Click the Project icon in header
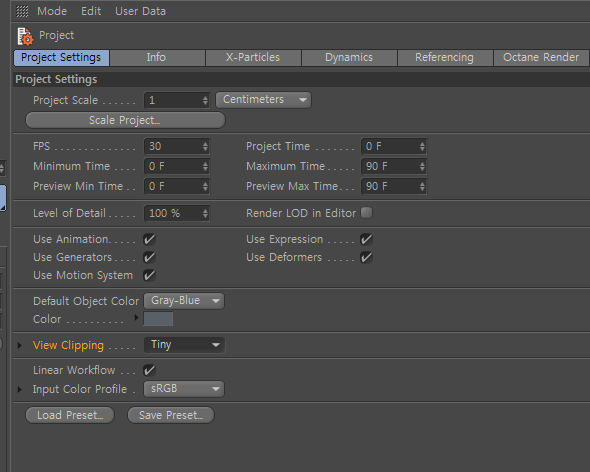This screenshot has height=472, width=590. point(25,36)
